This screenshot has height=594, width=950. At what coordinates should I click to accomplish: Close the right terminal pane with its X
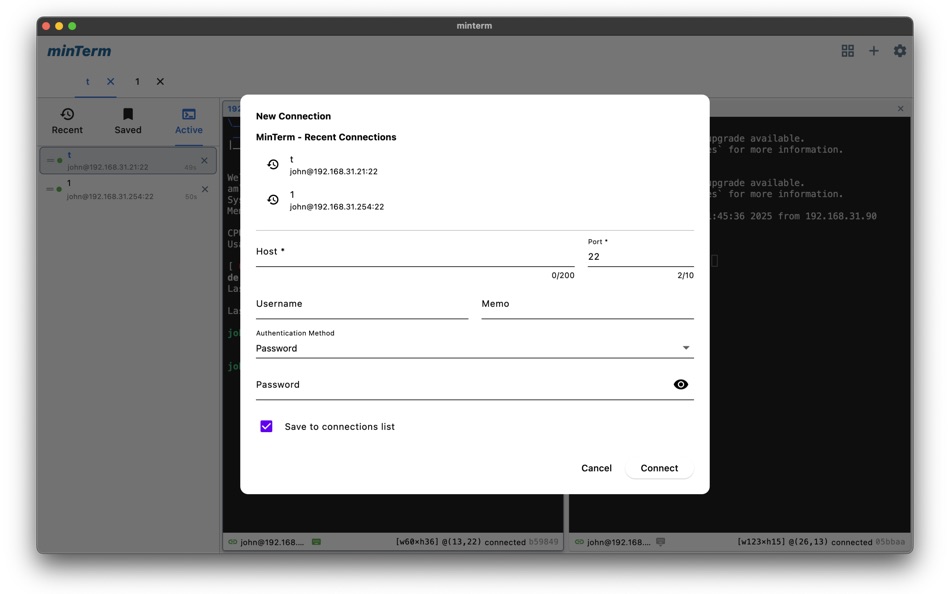click(x=900, y=108)
